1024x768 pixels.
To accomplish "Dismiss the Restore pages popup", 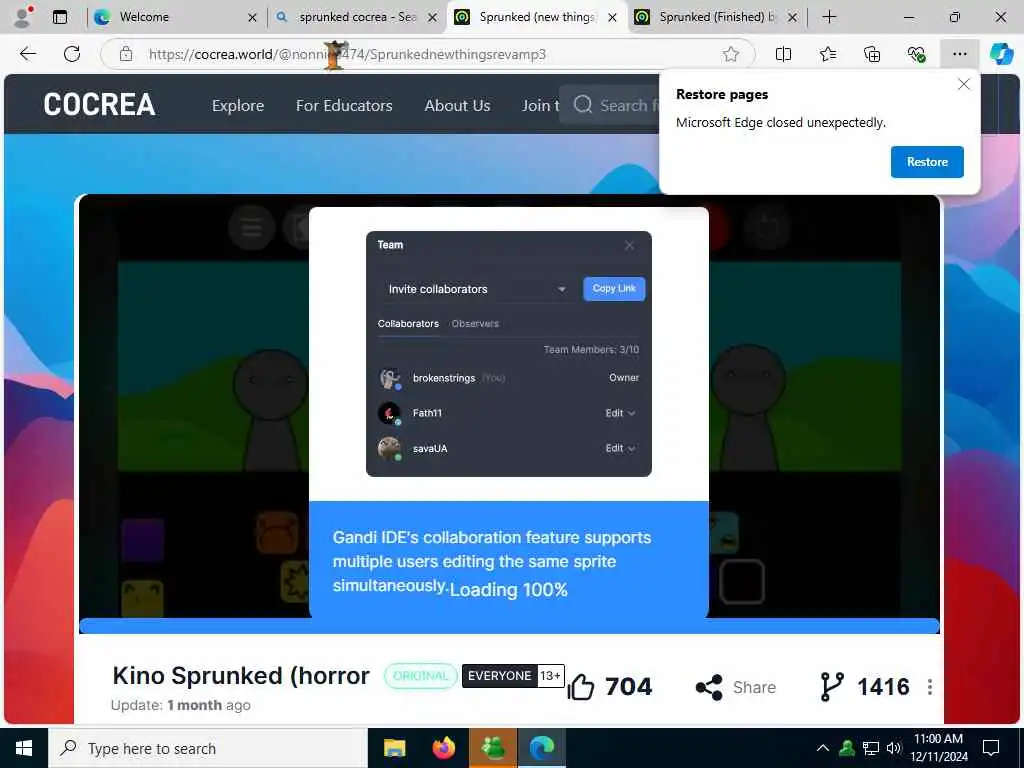I will pyautogui.click(x=963, y=84).
